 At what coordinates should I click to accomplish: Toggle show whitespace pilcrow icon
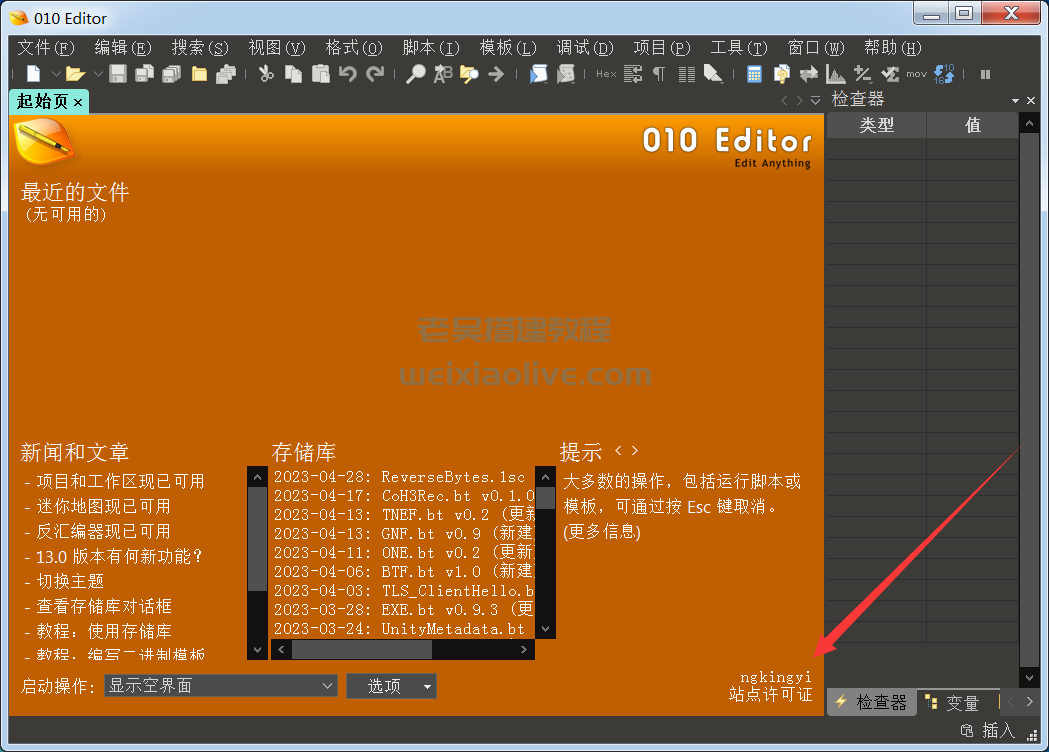tap(659, 74)
